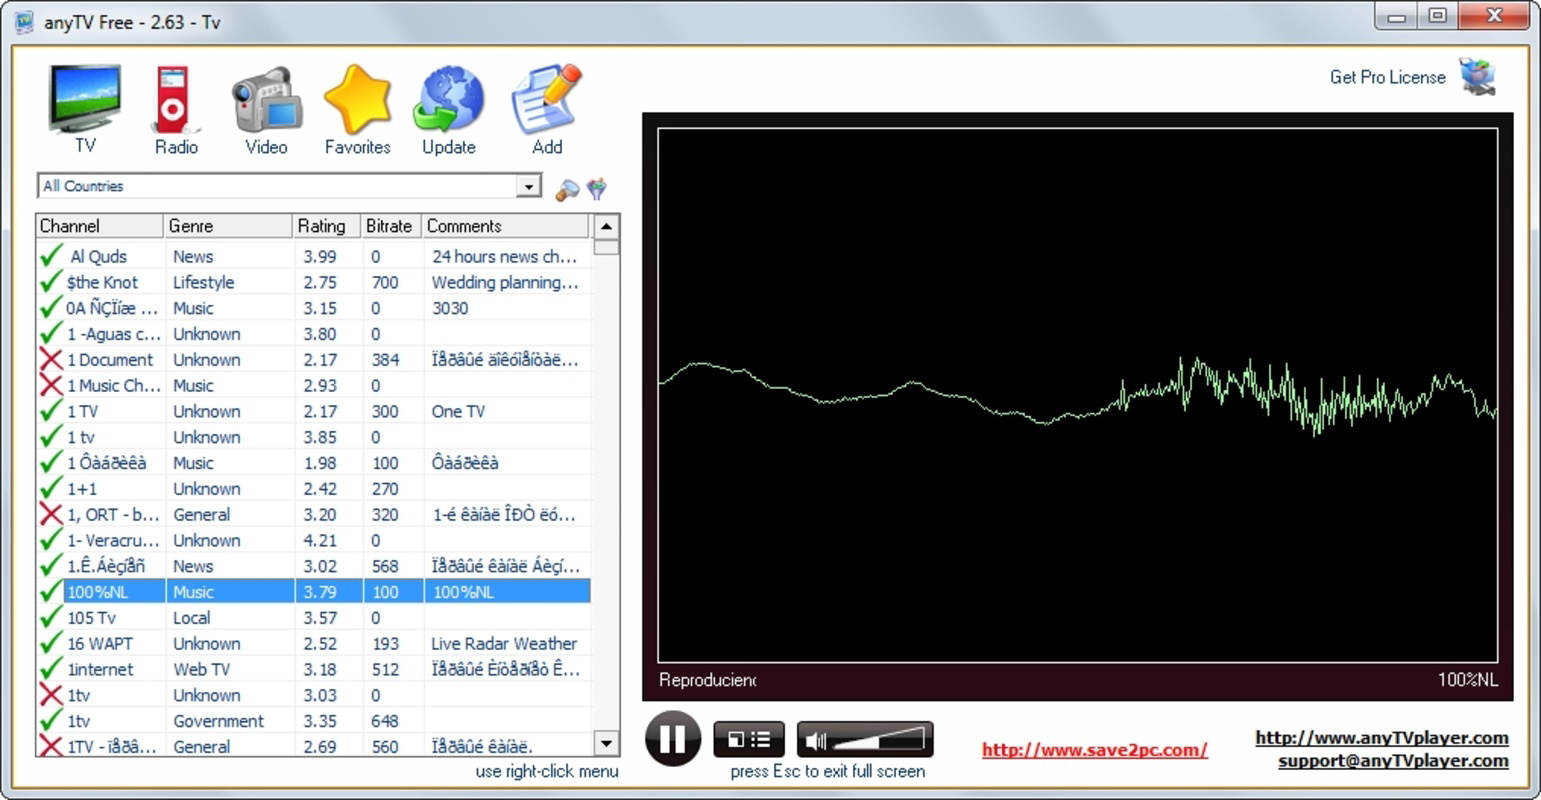Add a new channel entry
1541x800 pixels.
click(x=546, y=108)
